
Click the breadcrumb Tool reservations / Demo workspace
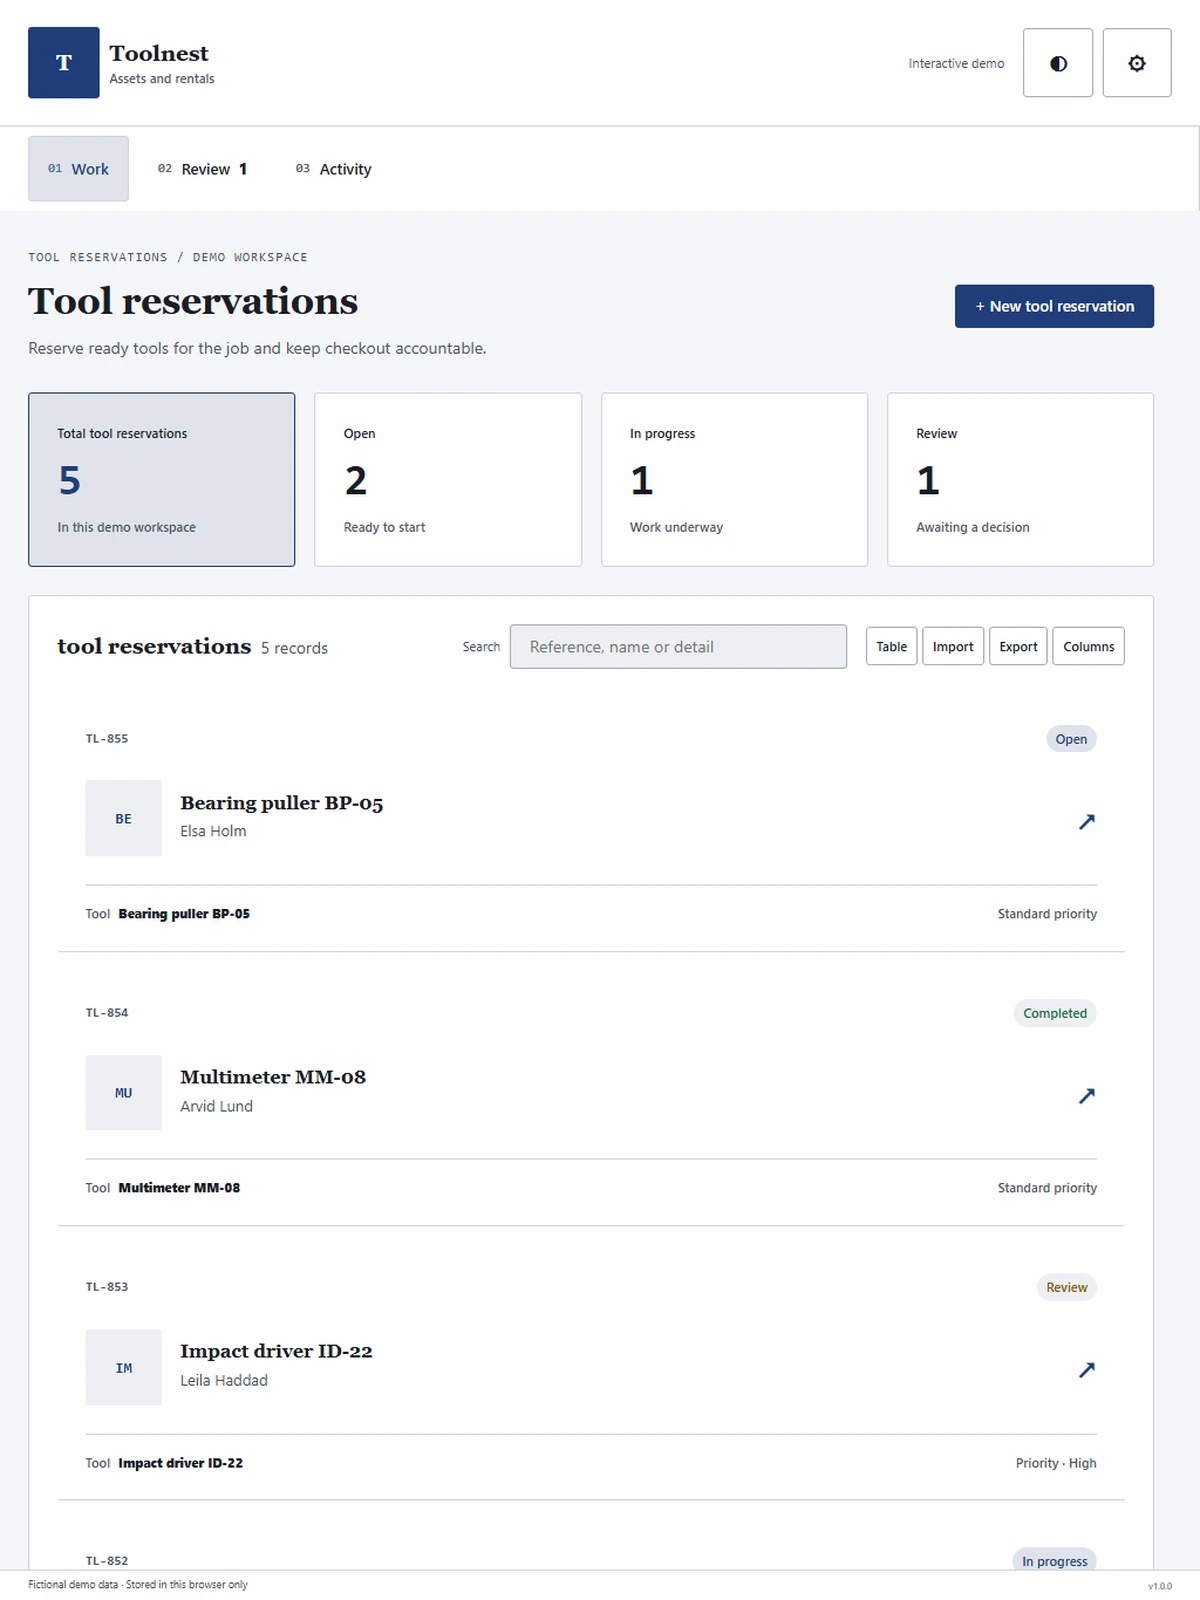click(168, 257)
